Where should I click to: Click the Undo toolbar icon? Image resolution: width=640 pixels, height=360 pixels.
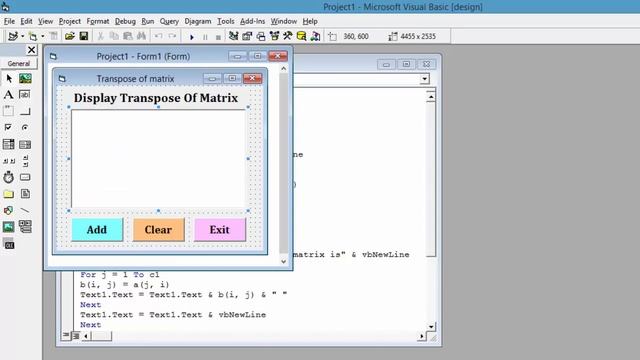pos(158,36)
